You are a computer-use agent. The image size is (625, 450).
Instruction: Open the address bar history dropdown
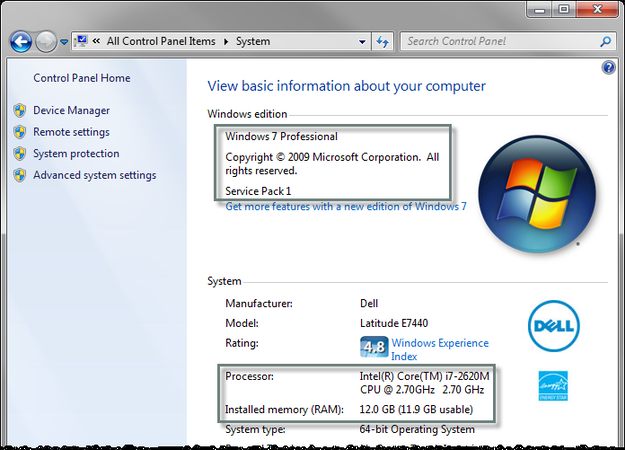point(362,41)
